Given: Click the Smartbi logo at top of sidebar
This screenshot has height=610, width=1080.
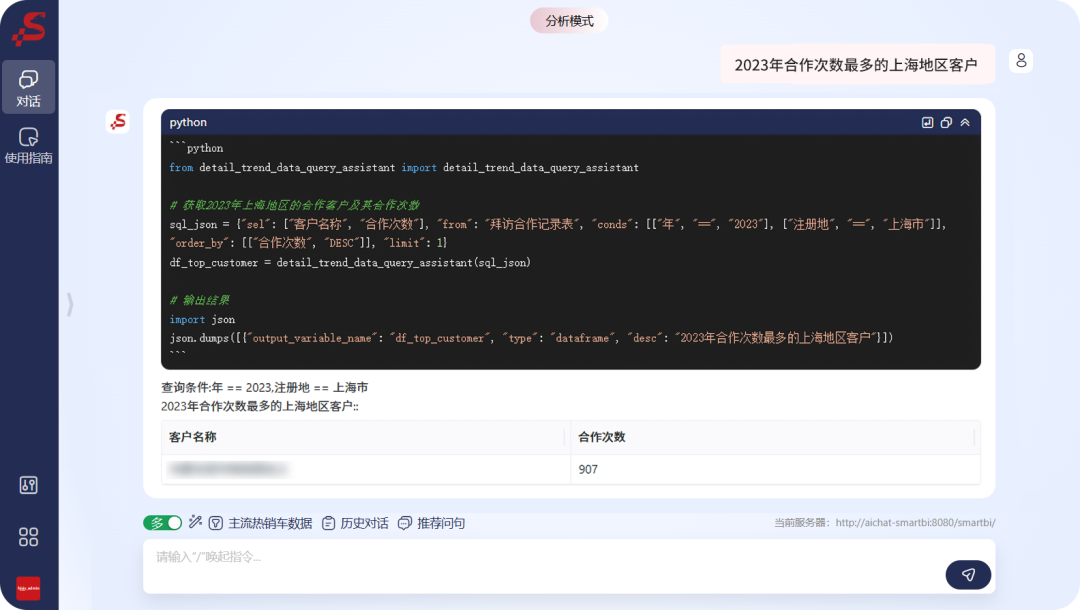Looking at the screenshot, I should (x=29, y=30).
